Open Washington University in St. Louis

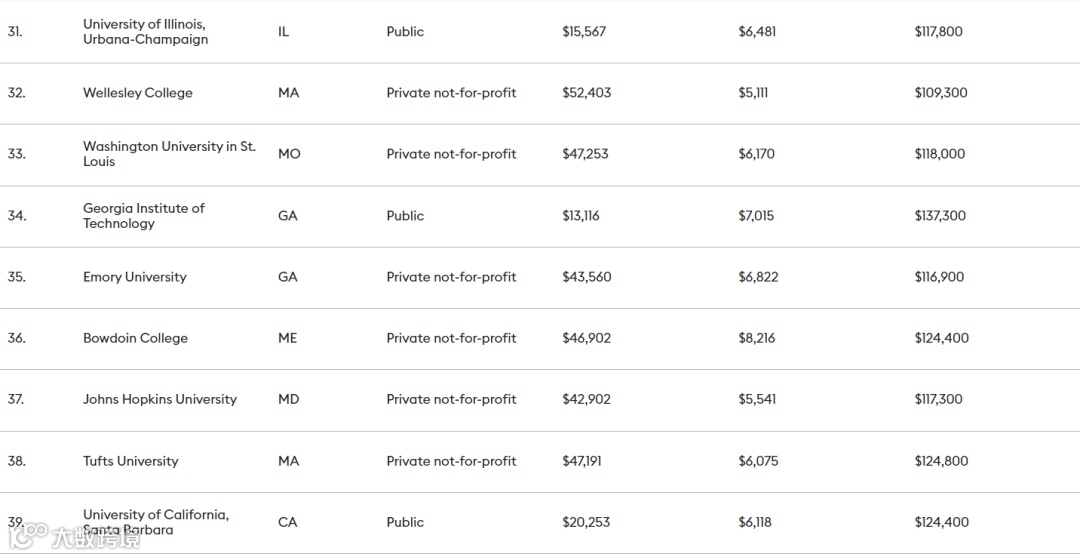168,154
